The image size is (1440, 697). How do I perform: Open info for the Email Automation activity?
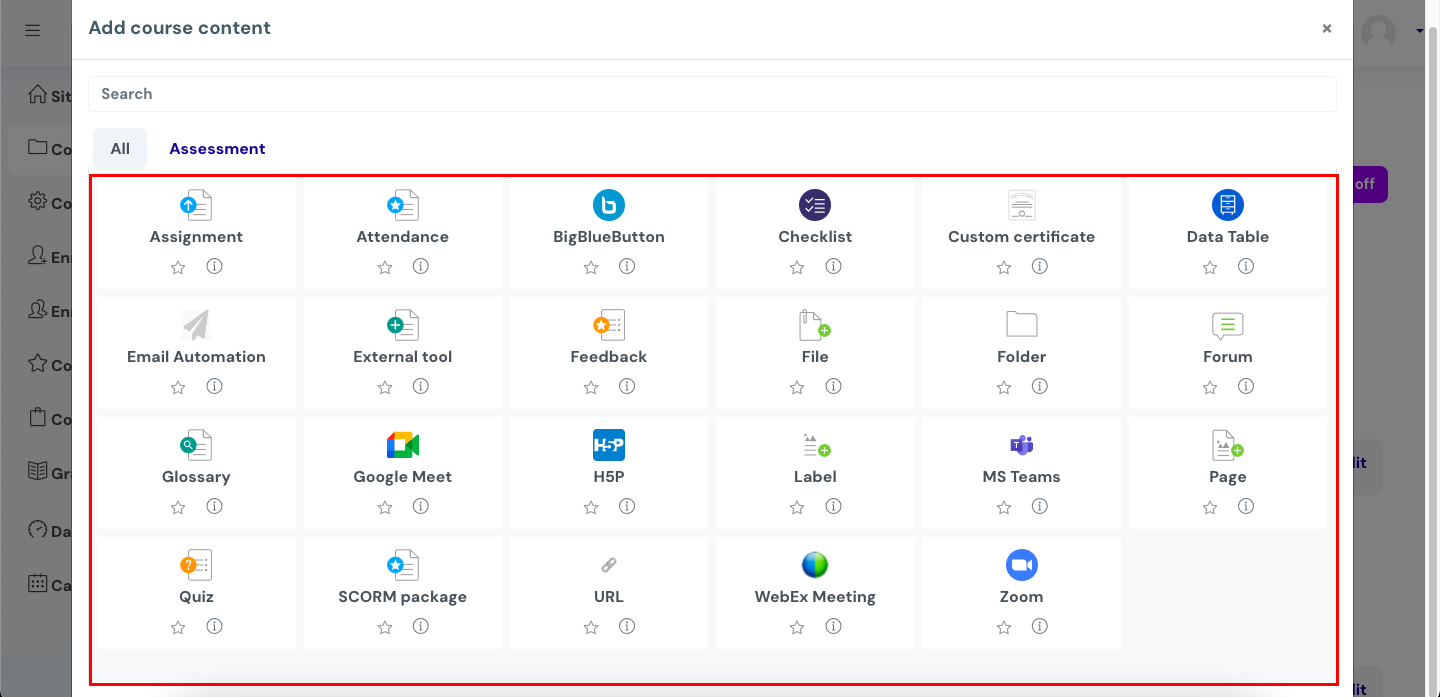(x=214, y=386)
